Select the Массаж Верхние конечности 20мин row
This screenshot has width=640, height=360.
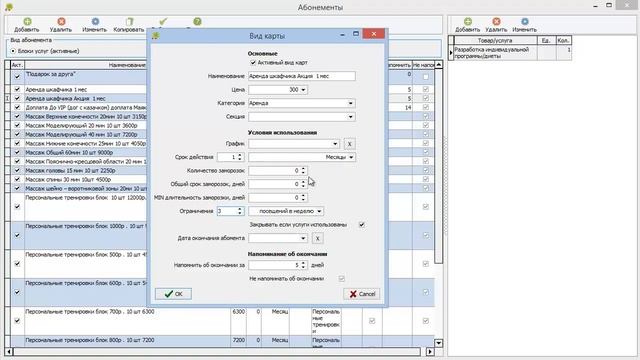click(85, 116)
